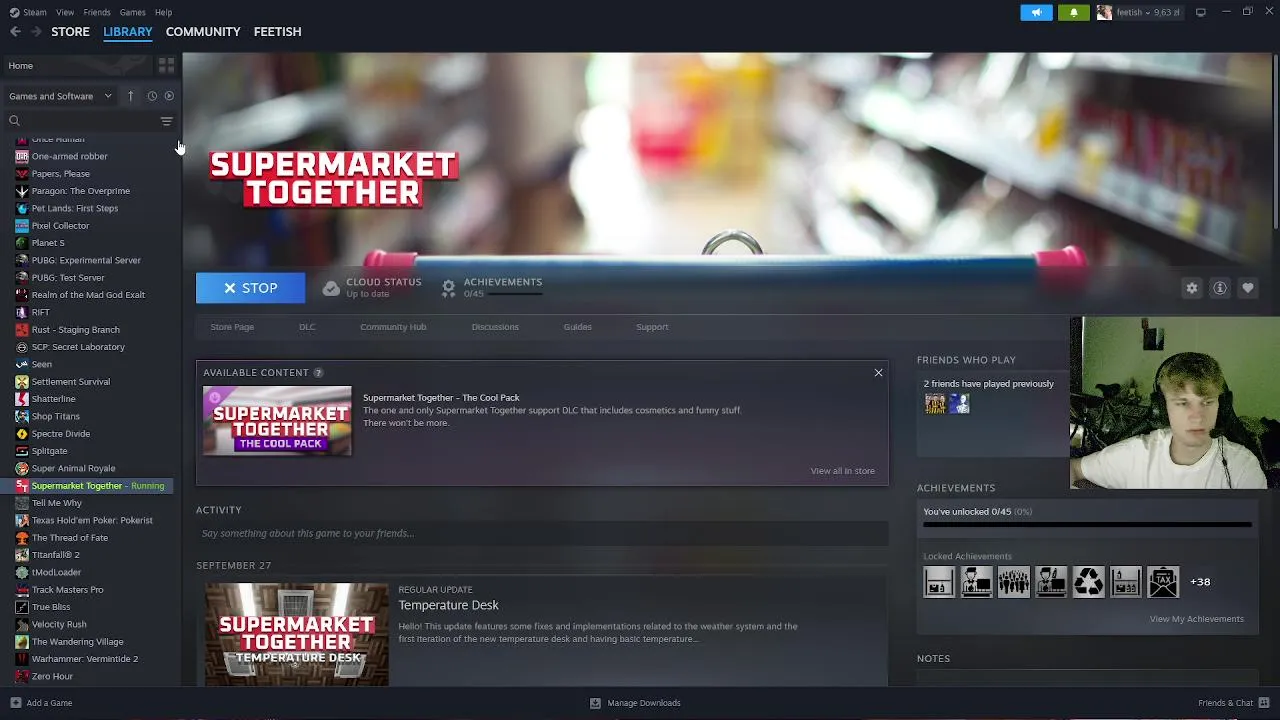The width and height of the screenshot is (1280, 720).
Task: Select Titanfall 2 in the library
Action: click(x=55, y=555)
